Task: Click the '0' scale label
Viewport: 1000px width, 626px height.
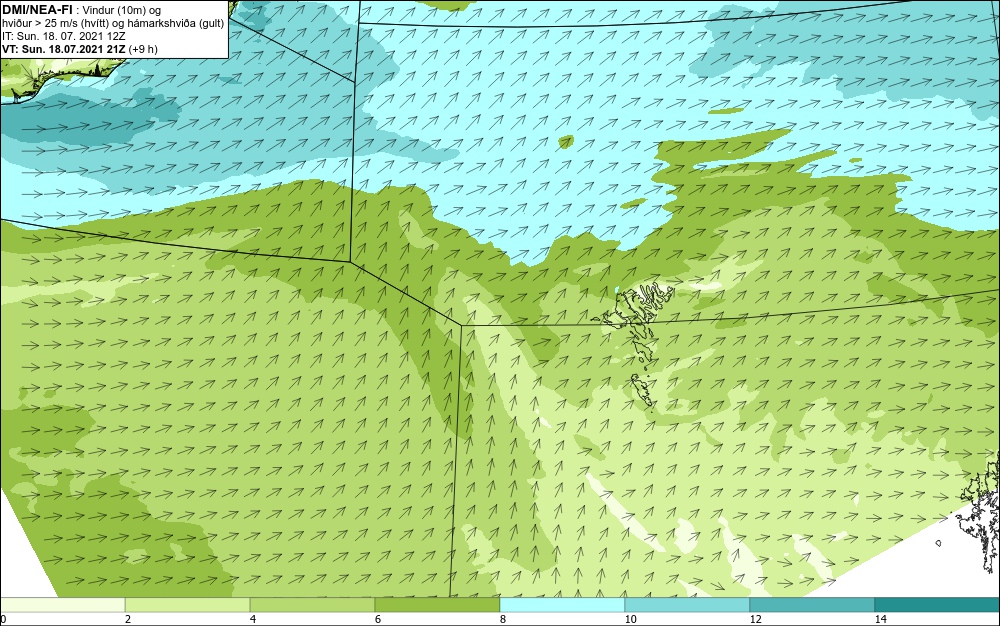Action: click(3, 619)
